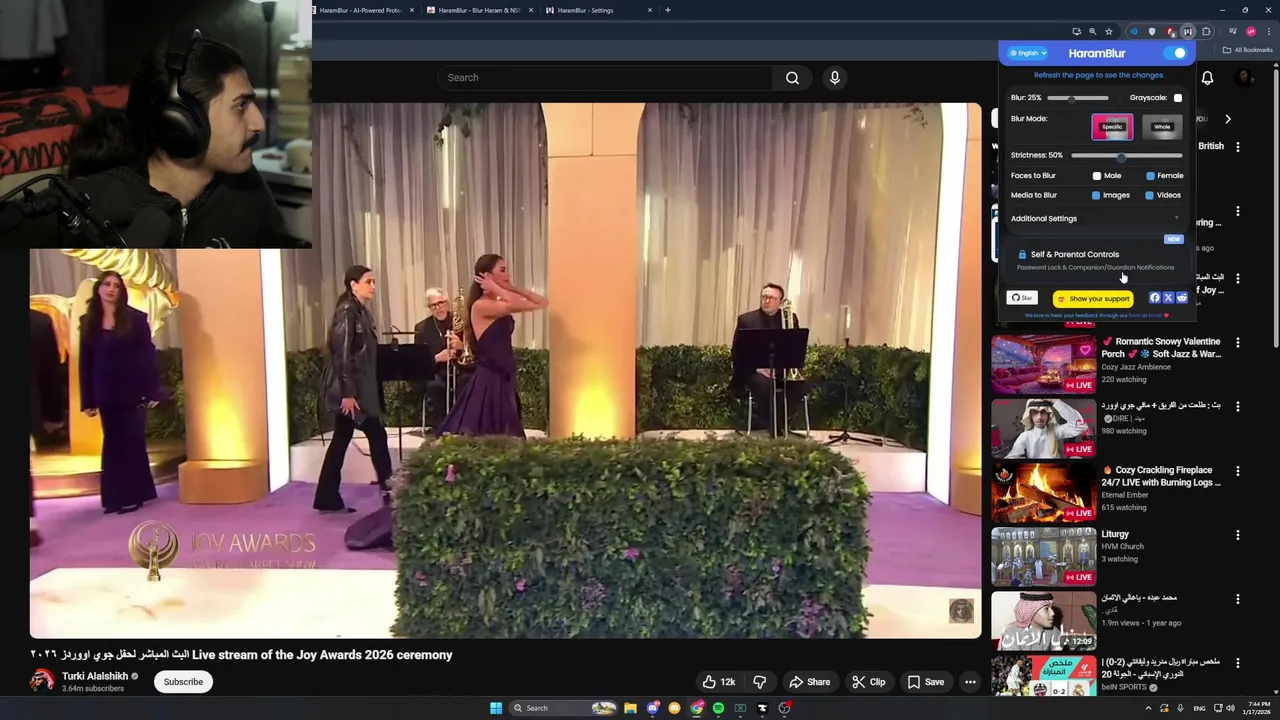Image resolution: width=1280 pixels, height=720 pixels.
Task: Adjust the Strictness 50% slider
Action: 1126,156
